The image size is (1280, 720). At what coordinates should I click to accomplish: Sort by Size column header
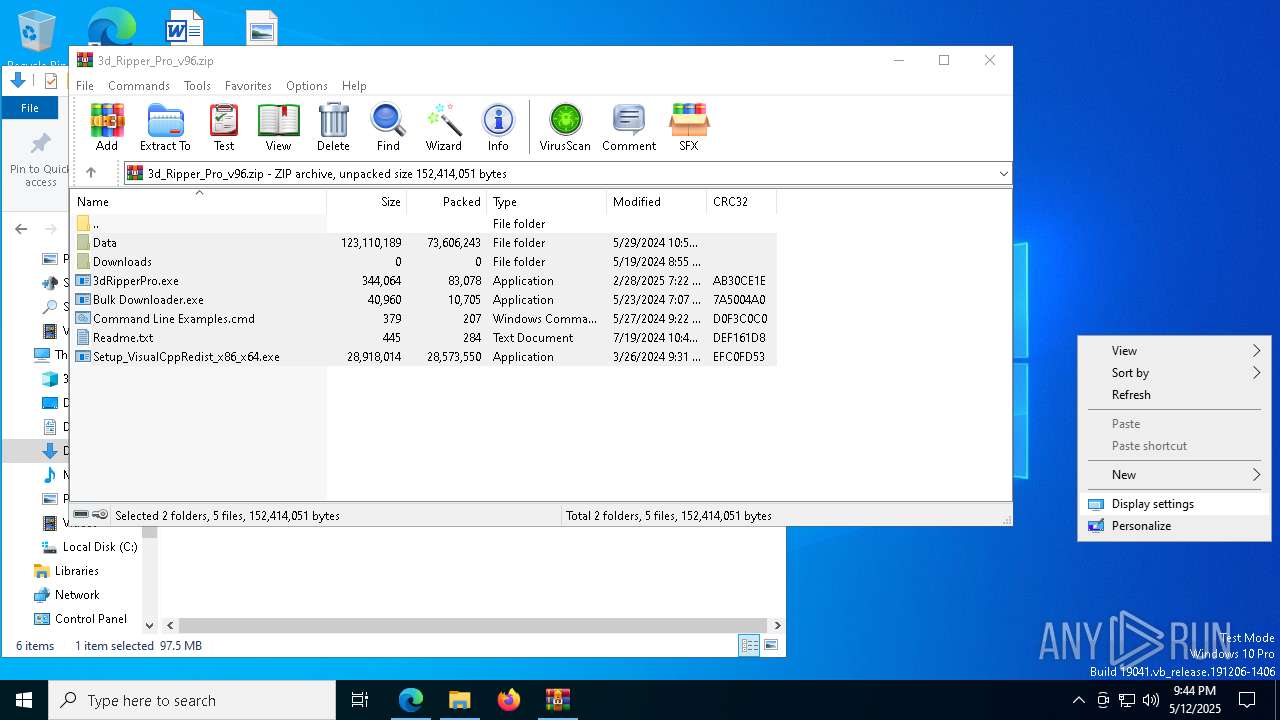[x=366, y=201]
